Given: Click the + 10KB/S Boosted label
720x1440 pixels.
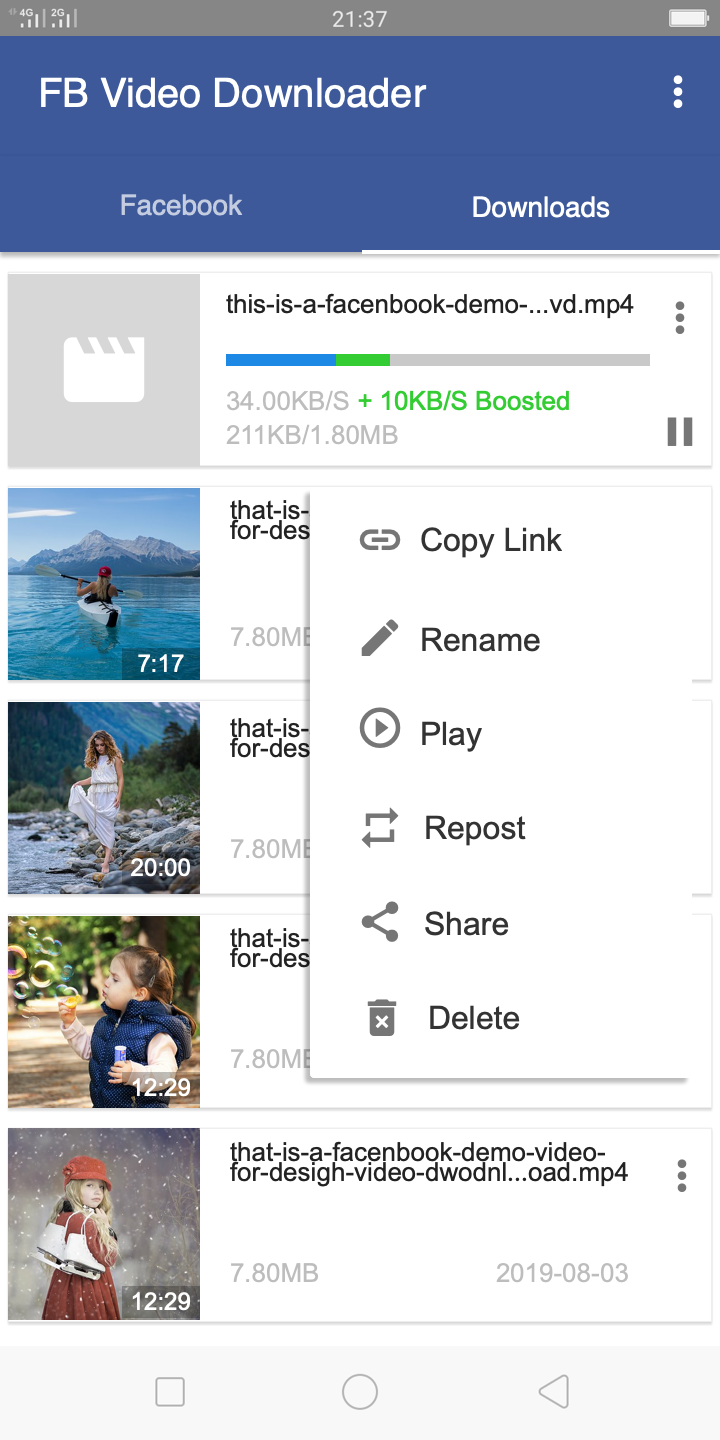Looking at the screenshot, I should click(x=464, y=401).
